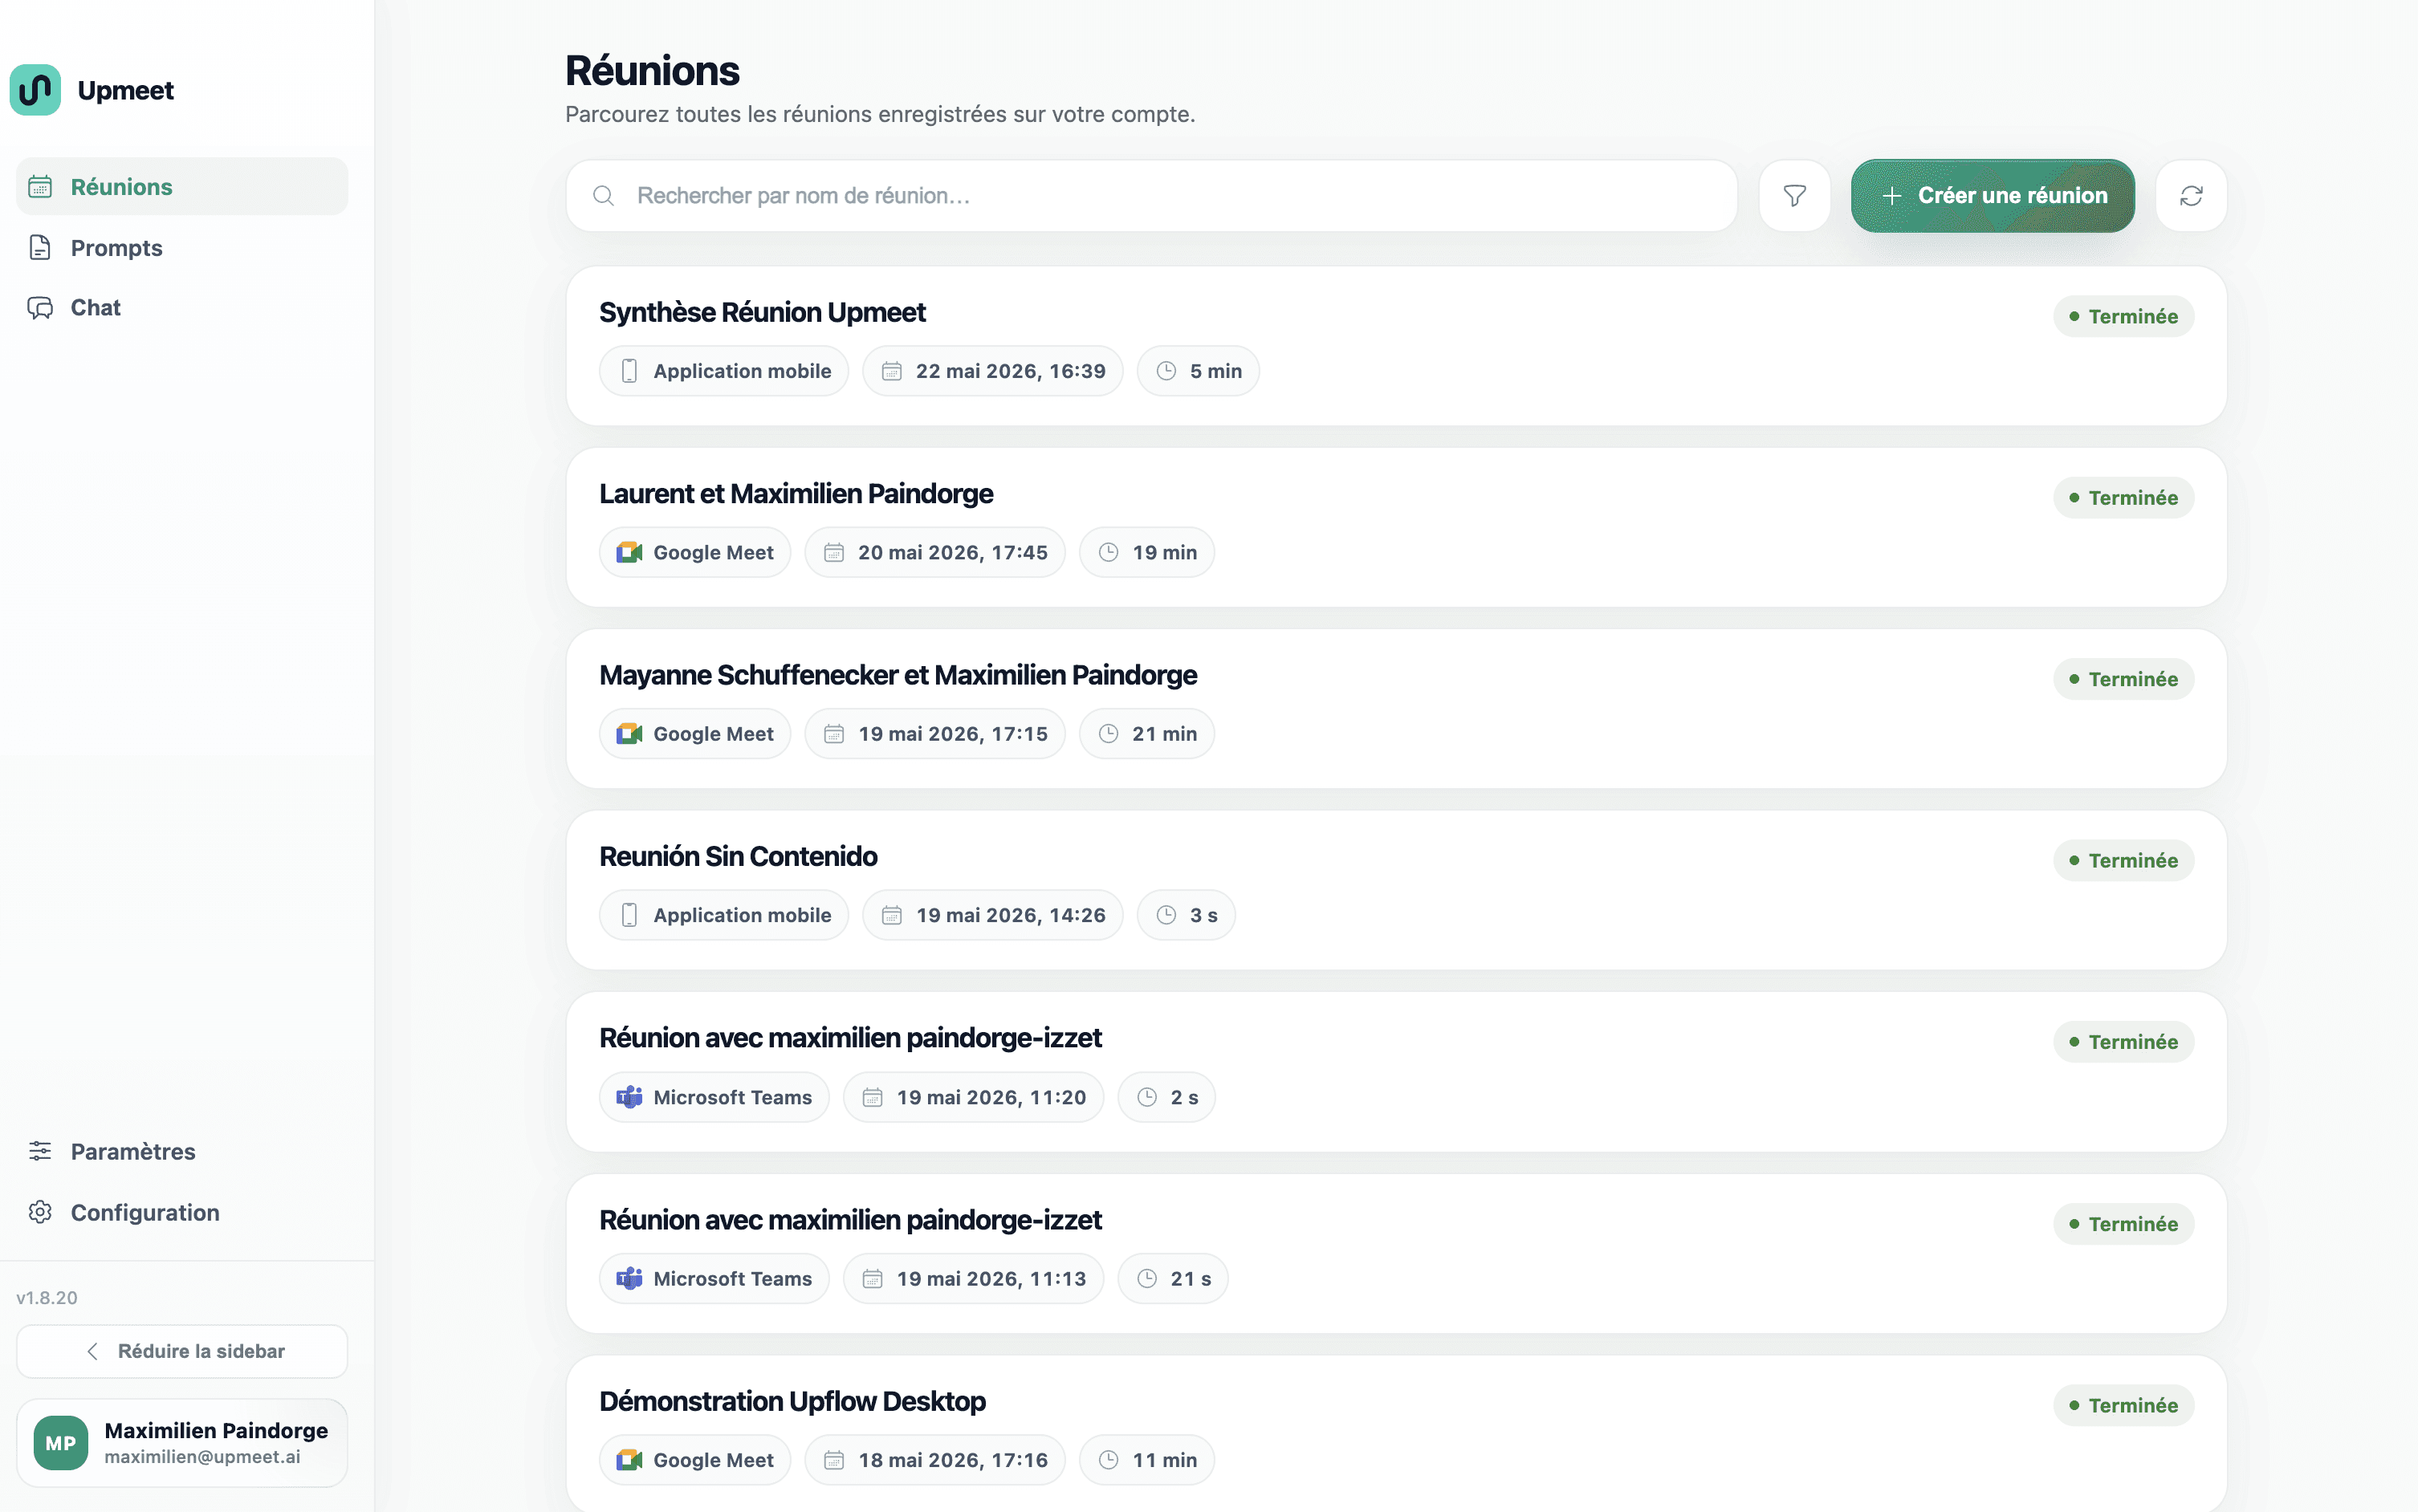2418x1512 pixels.
Task: Click the 18 mai 2026, 17:16 date chip
Action: point(935,1460)
